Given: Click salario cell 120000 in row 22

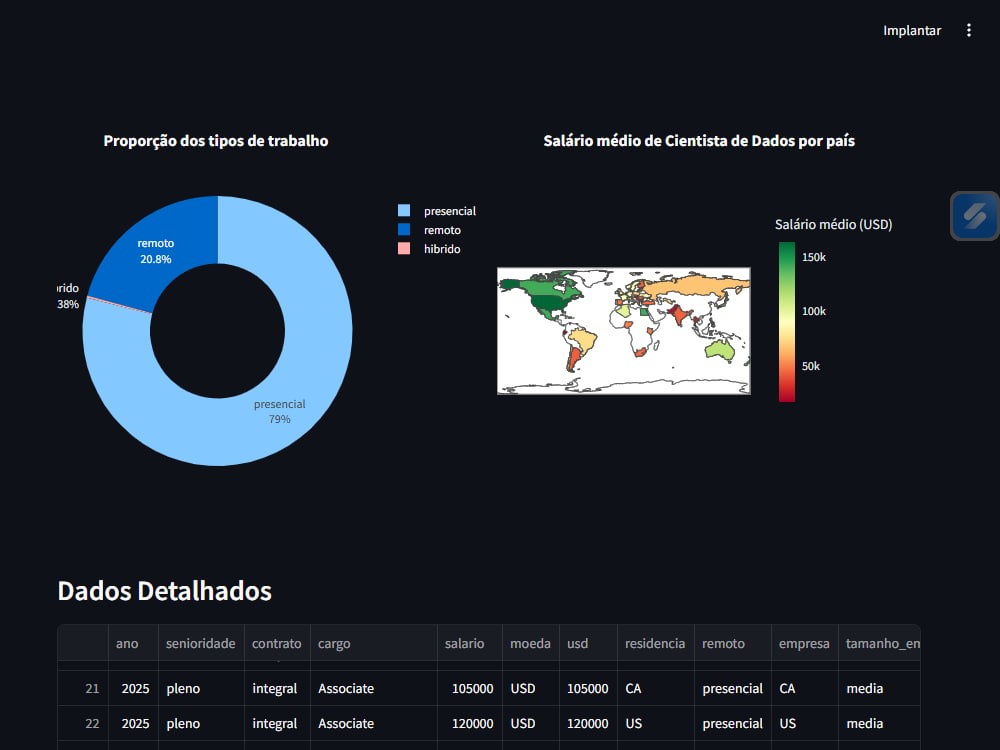Looking at the screenshot, I should tap(469, 723).
